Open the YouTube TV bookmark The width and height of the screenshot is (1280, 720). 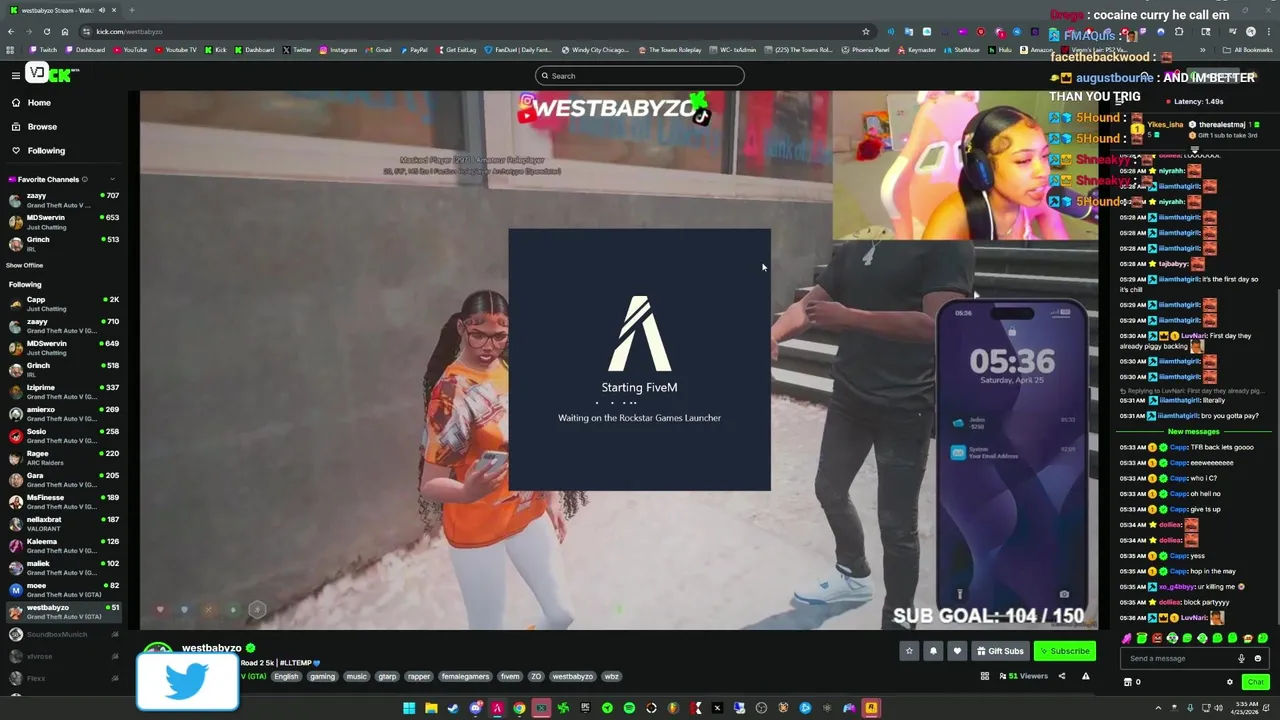pos(176,50)
